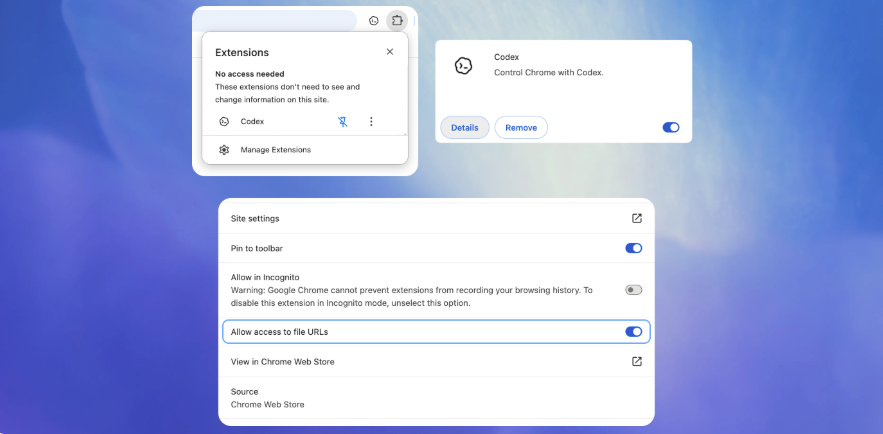Screen dimensions: 883x434
Task: Click the Chrome Web Store source text
Action: pyautogui.click(x=267, y=405)
